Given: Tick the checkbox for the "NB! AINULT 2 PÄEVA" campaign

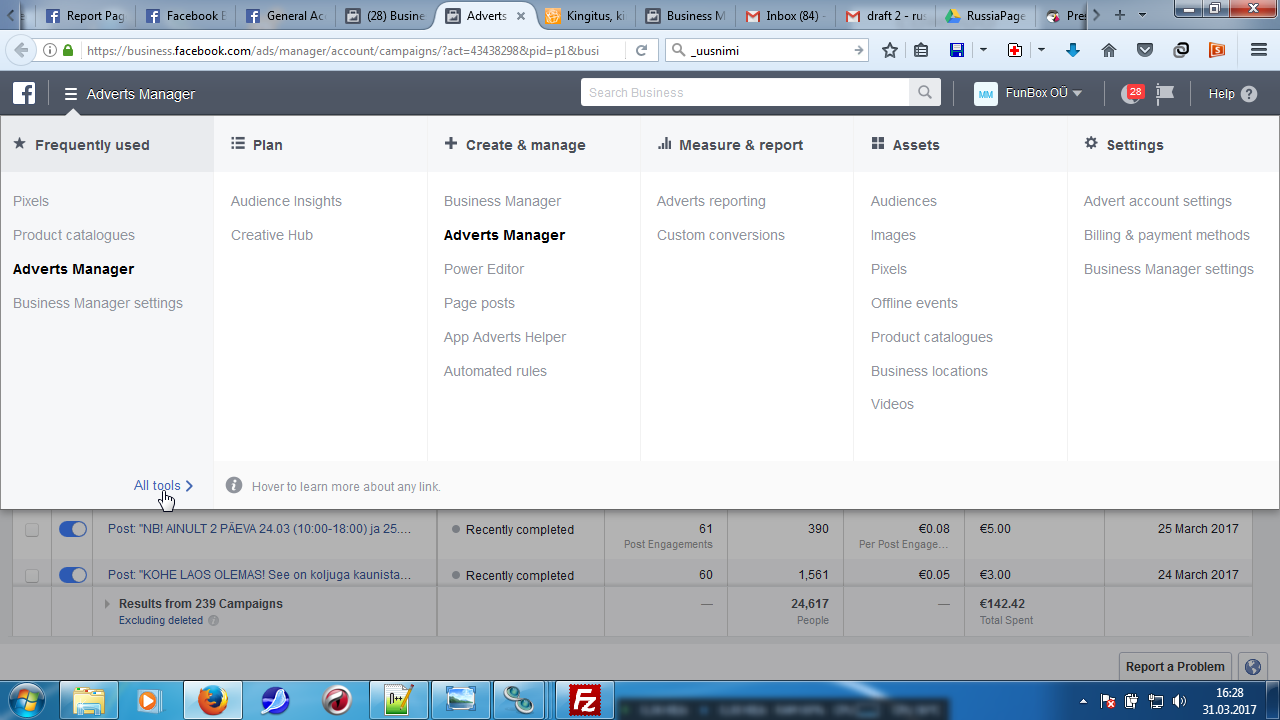Looking at the screenshot, I should point(32,530).
